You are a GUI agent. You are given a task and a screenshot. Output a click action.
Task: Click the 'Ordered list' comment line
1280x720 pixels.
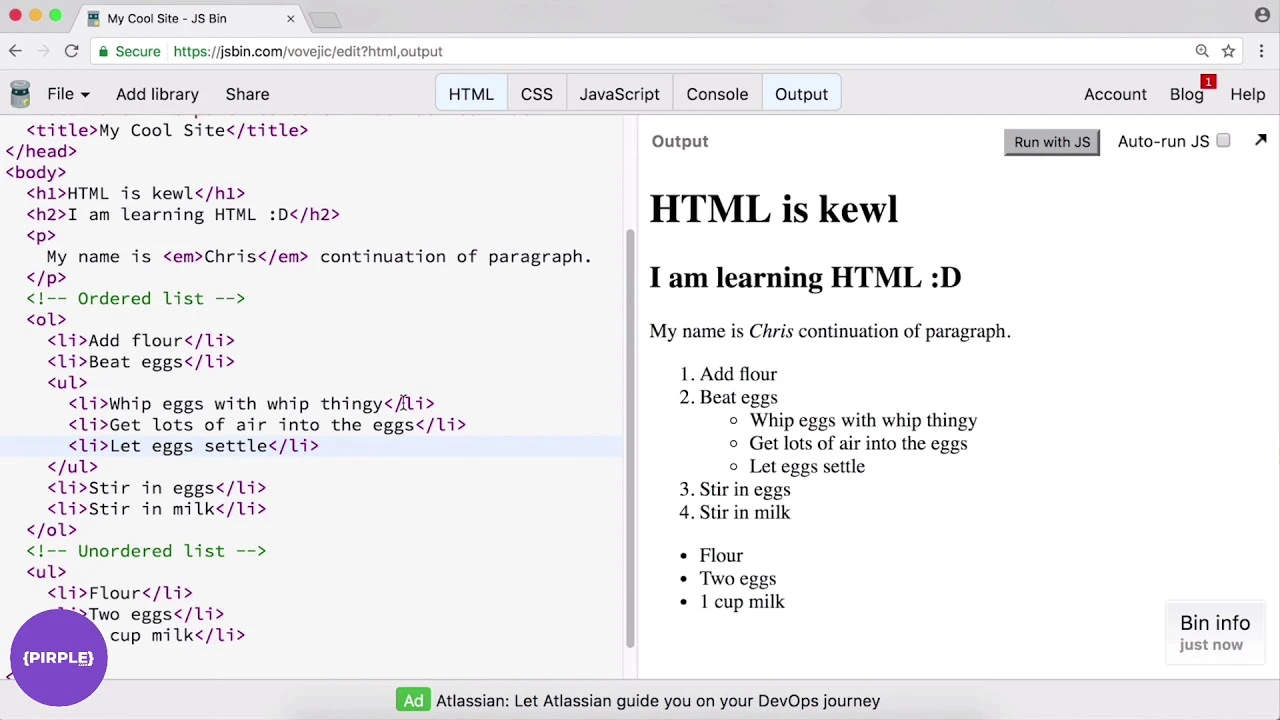click(135, 299)
